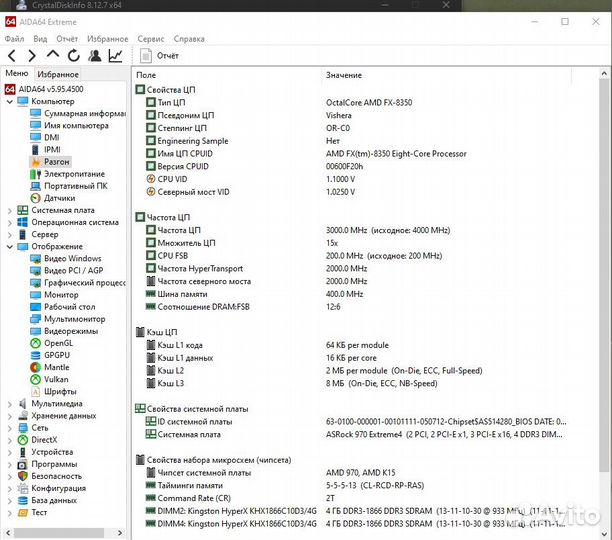Viewport: 612px width, 540px height.
Task: Expand the Системная плата tree node
Action: [x=10, y=210]
